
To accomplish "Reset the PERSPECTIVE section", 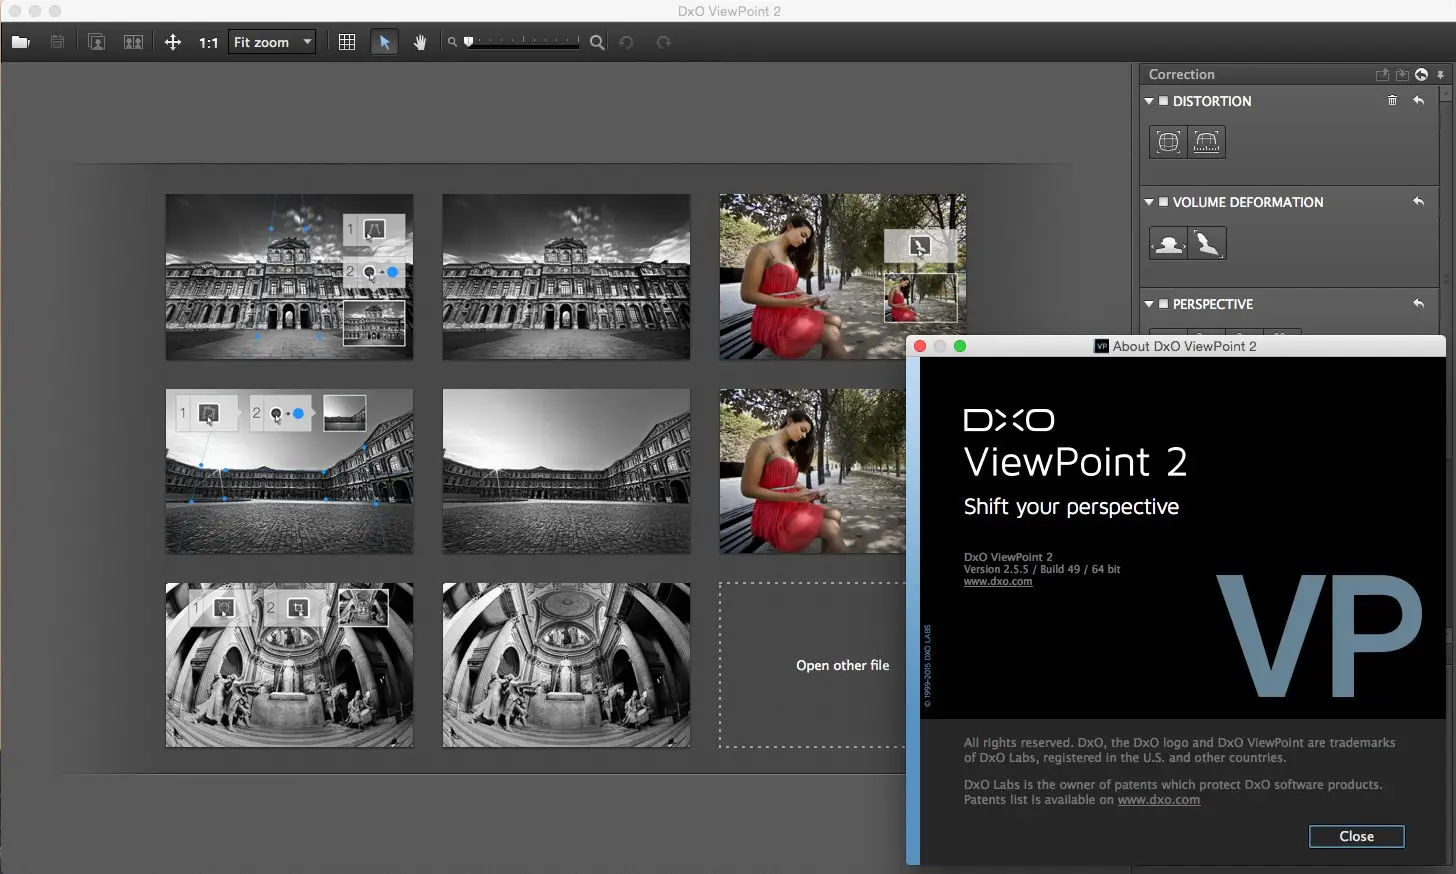I will (x=1418, y=303).
